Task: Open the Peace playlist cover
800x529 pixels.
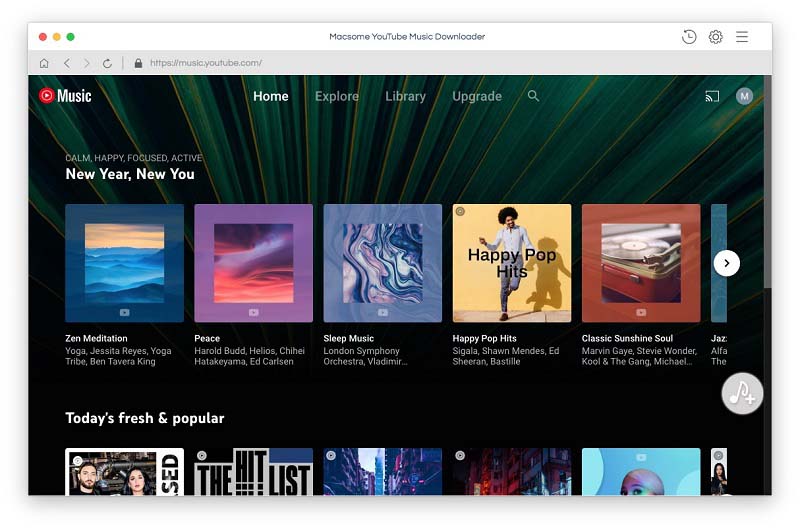Action: pos(254,263)
